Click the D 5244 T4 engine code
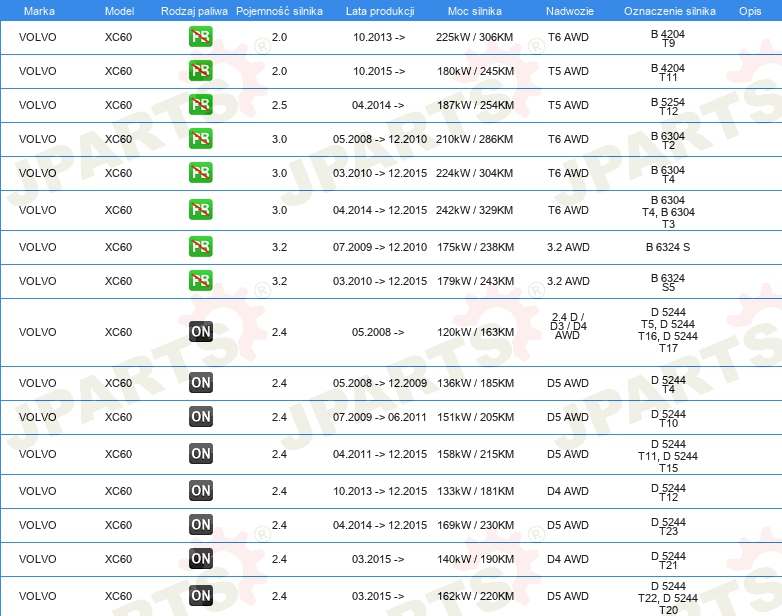 pyautogui.click(x=668, y=385)
